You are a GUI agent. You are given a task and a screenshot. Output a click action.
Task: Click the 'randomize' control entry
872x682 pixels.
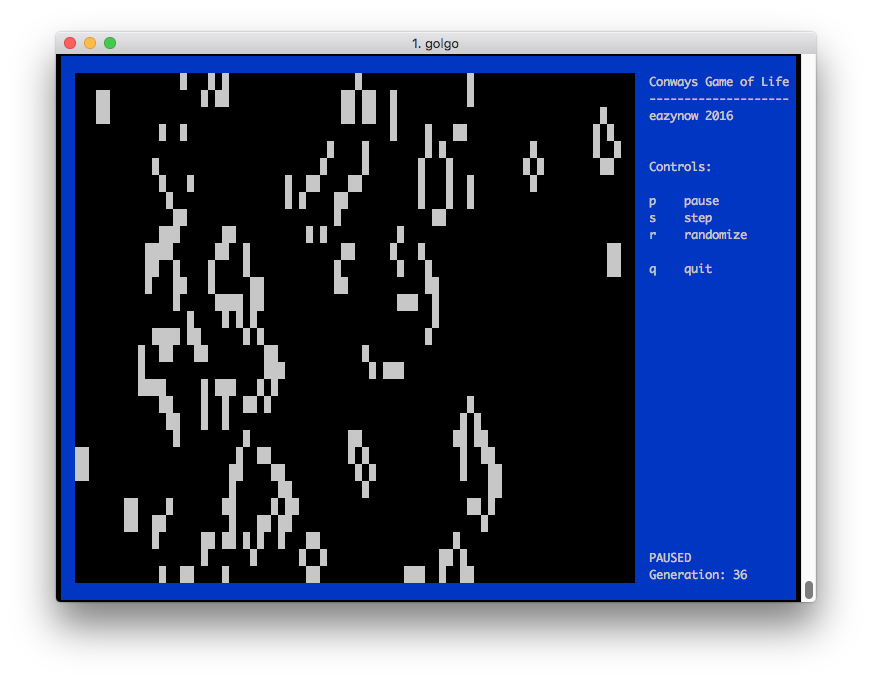[715, 235]
